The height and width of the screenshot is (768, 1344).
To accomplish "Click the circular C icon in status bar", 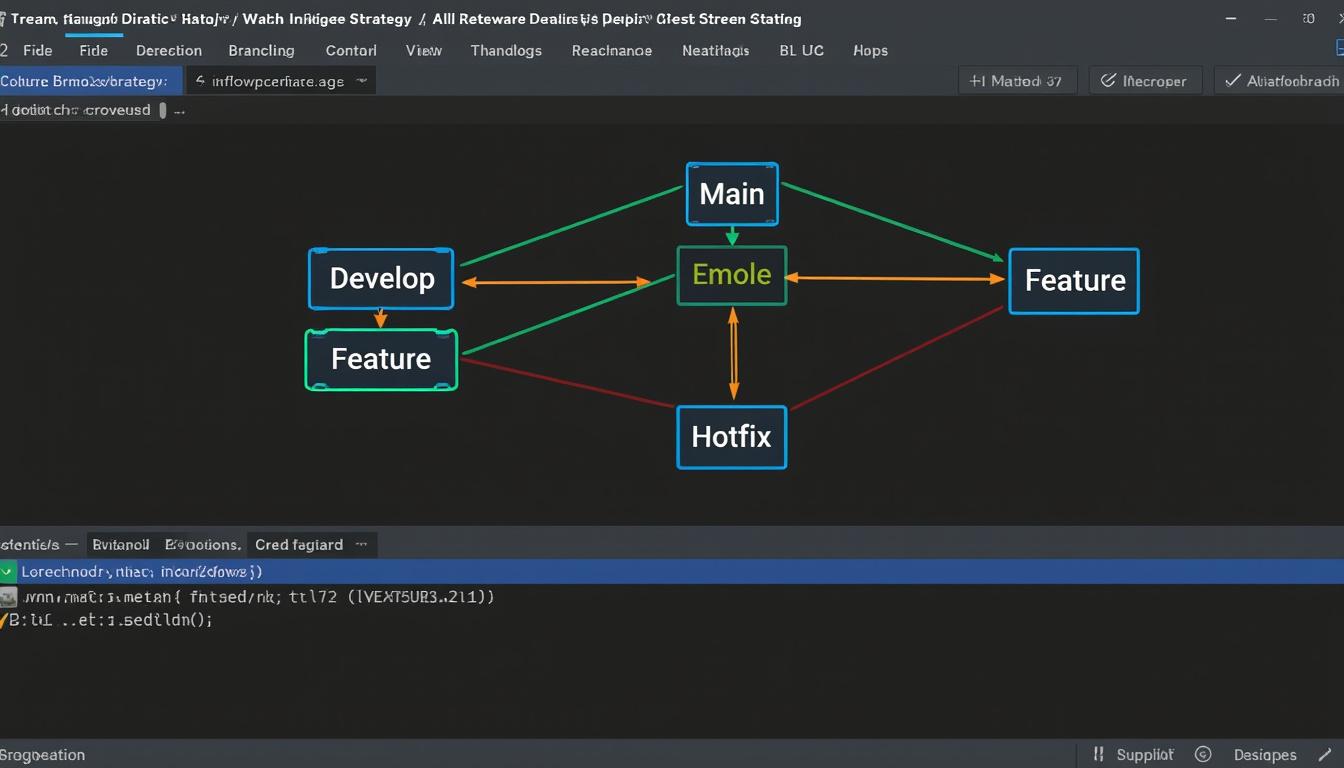I will [1203, 755].
